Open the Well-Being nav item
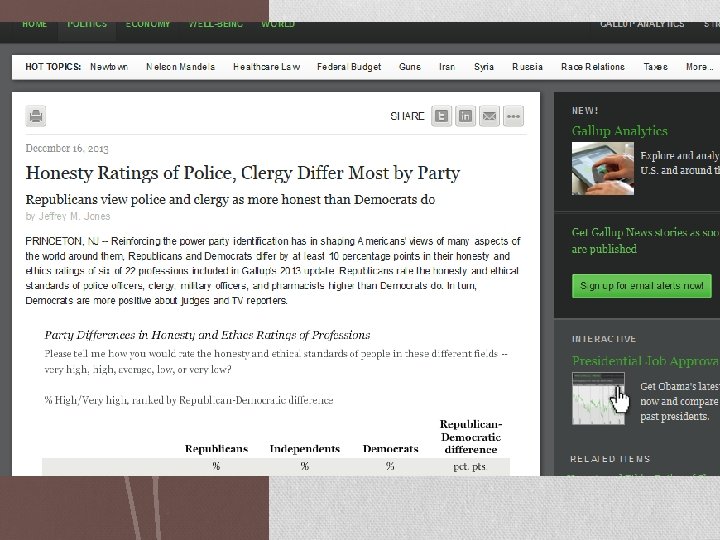The height and width of the screenshot is (540, 720). click(x=215, y=24)
